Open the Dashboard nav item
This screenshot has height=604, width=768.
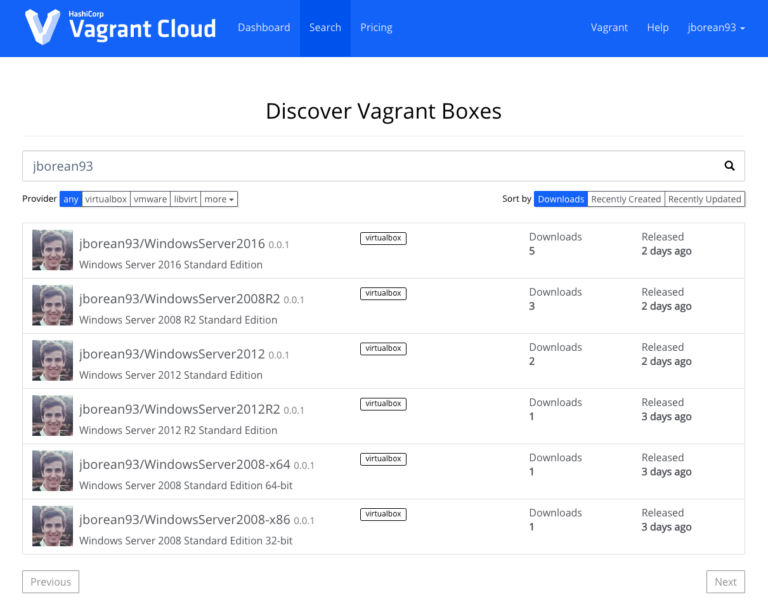click(264, 27)
